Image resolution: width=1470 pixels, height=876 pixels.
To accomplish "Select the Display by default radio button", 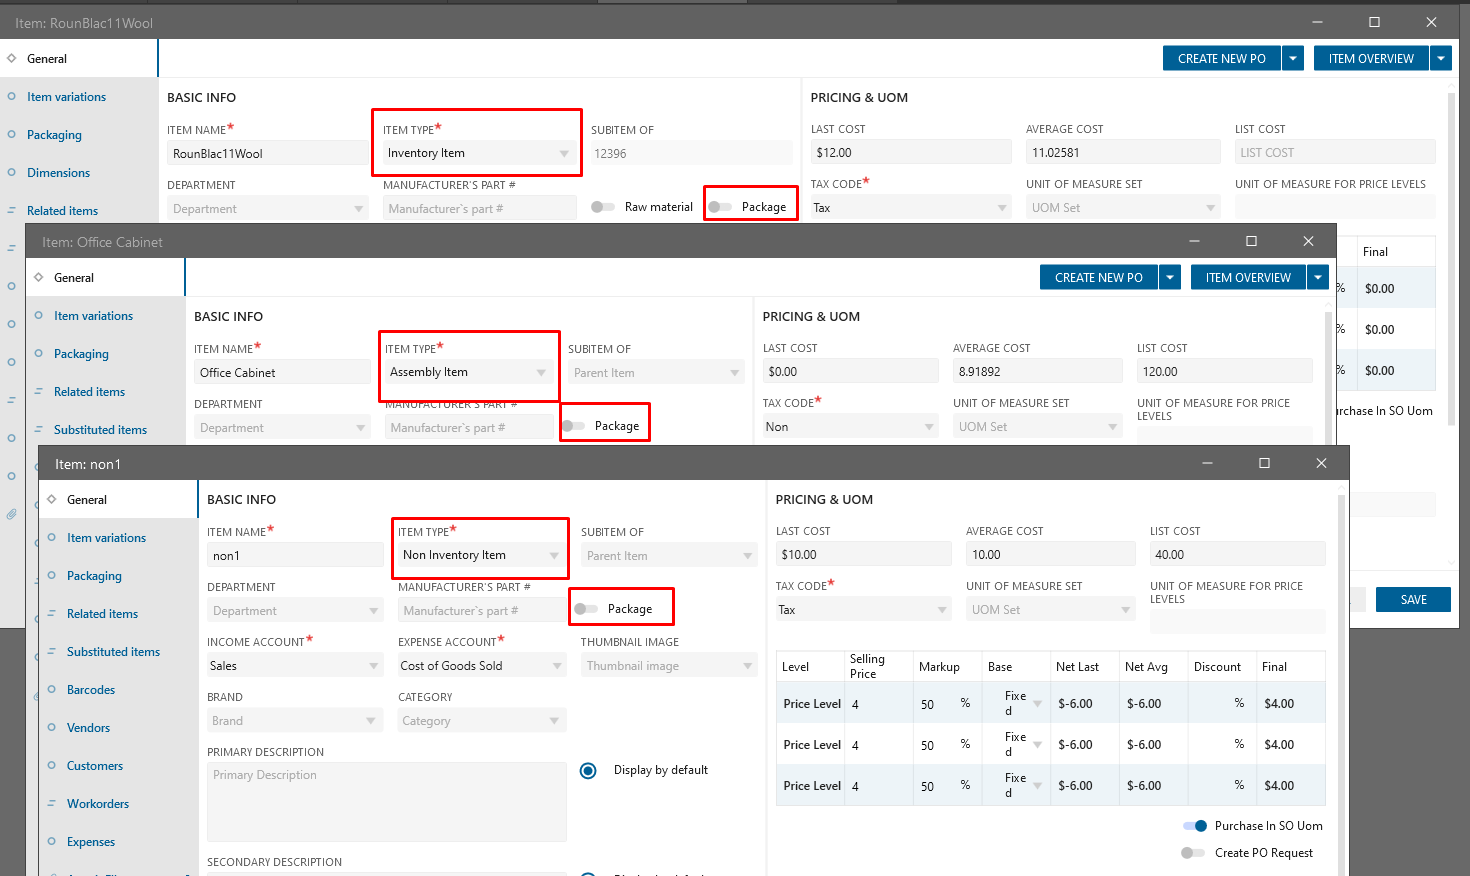I will (588, 770).
